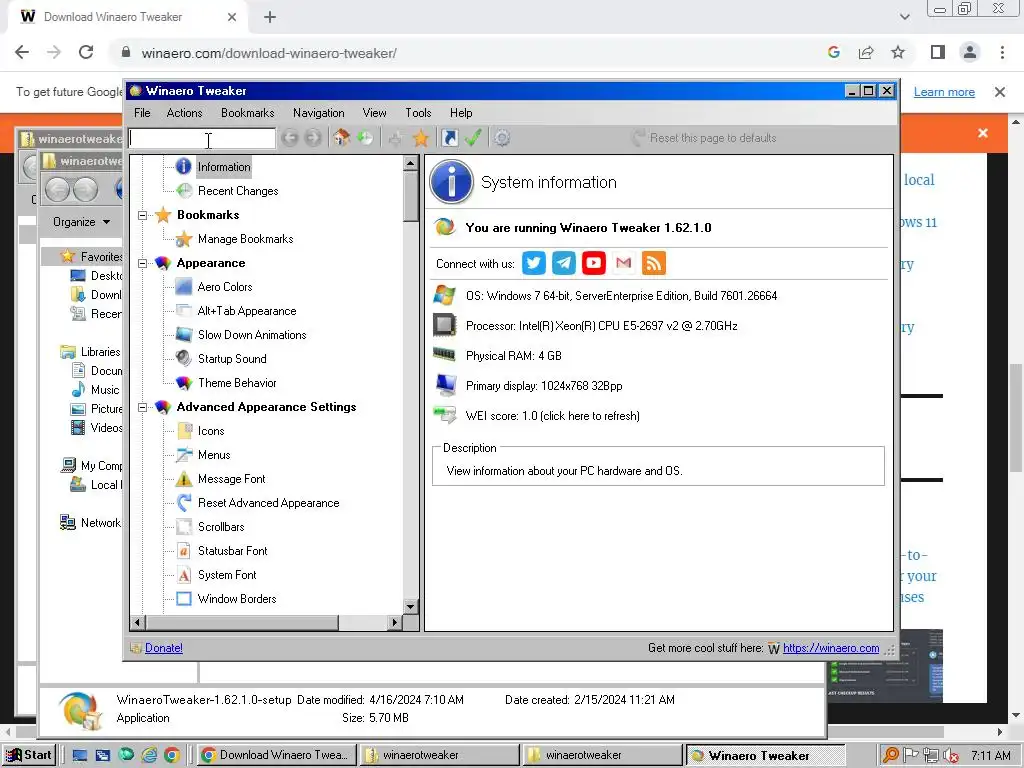This screenshot has height=768, width=1024.
Task: Select Manage Bookmarks tree item
Action: (246, 239)
